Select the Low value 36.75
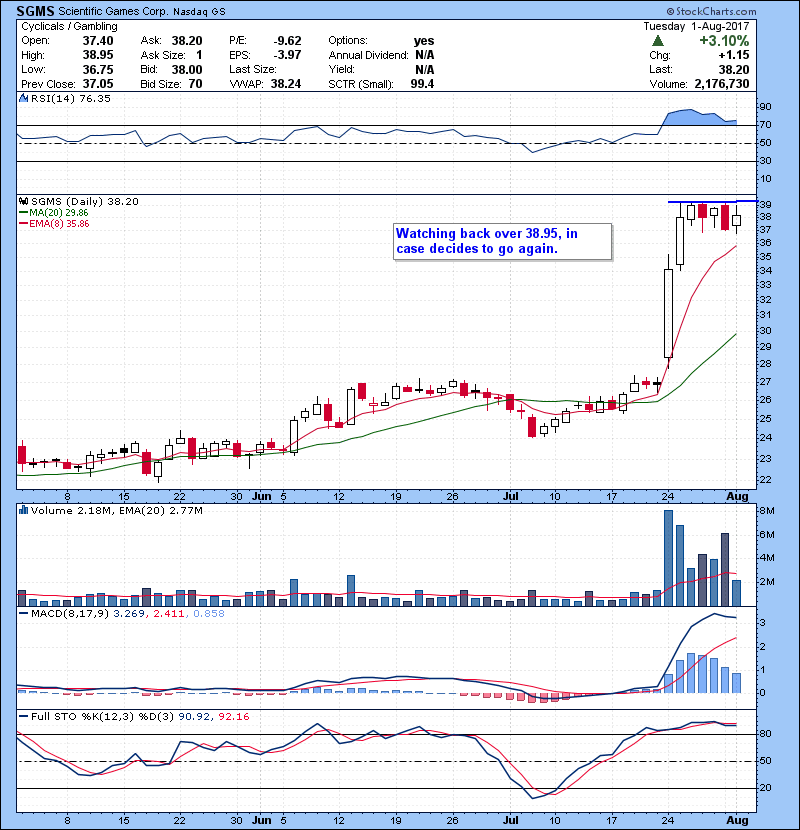The image size is (800, 830). (x=98, y=69)
